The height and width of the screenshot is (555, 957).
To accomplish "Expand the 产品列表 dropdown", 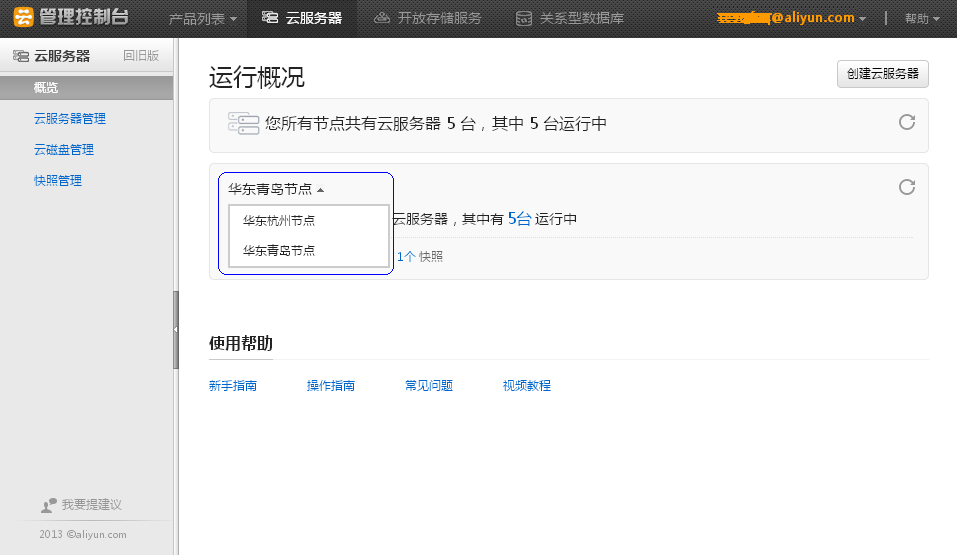I will coord(203,19).
